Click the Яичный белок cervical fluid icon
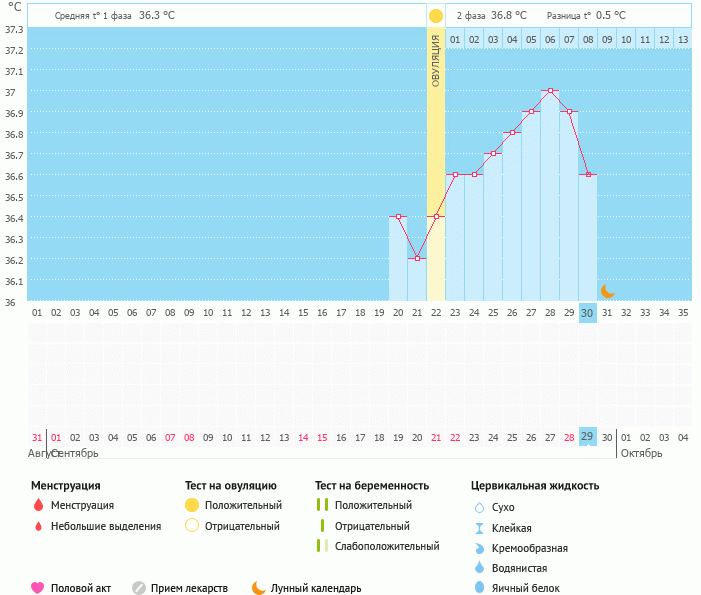701x595 pixels. tap(479, 588)
